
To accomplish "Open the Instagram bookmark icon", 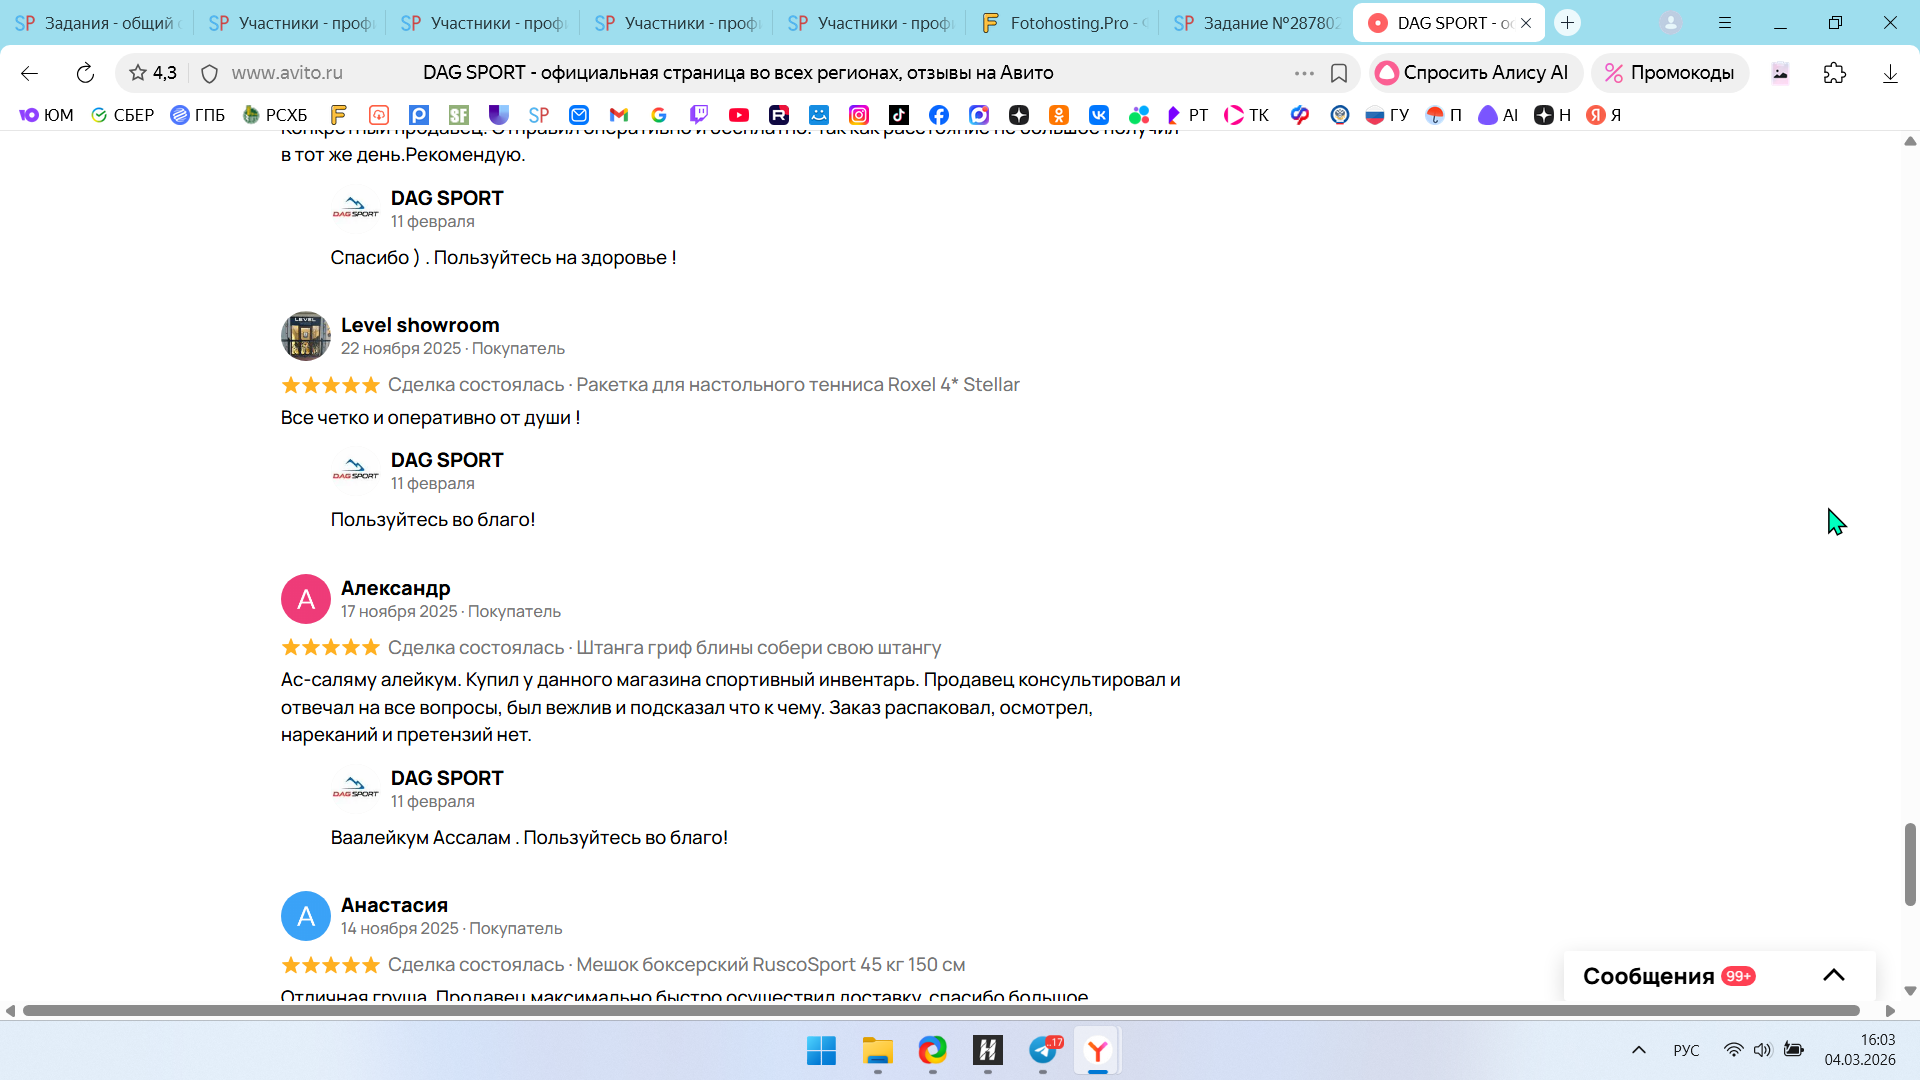I will (x=859, y=115).
